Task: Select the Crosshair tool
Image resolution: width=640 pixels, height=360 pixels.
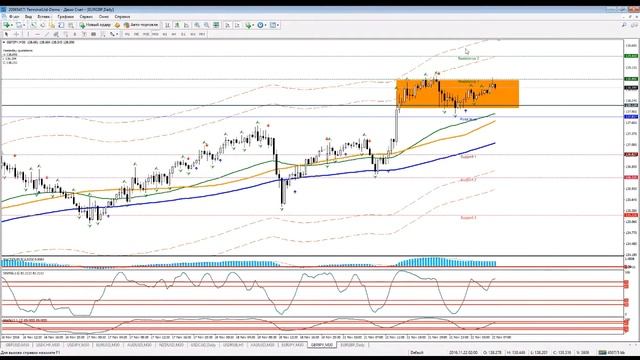Action: 16,34
